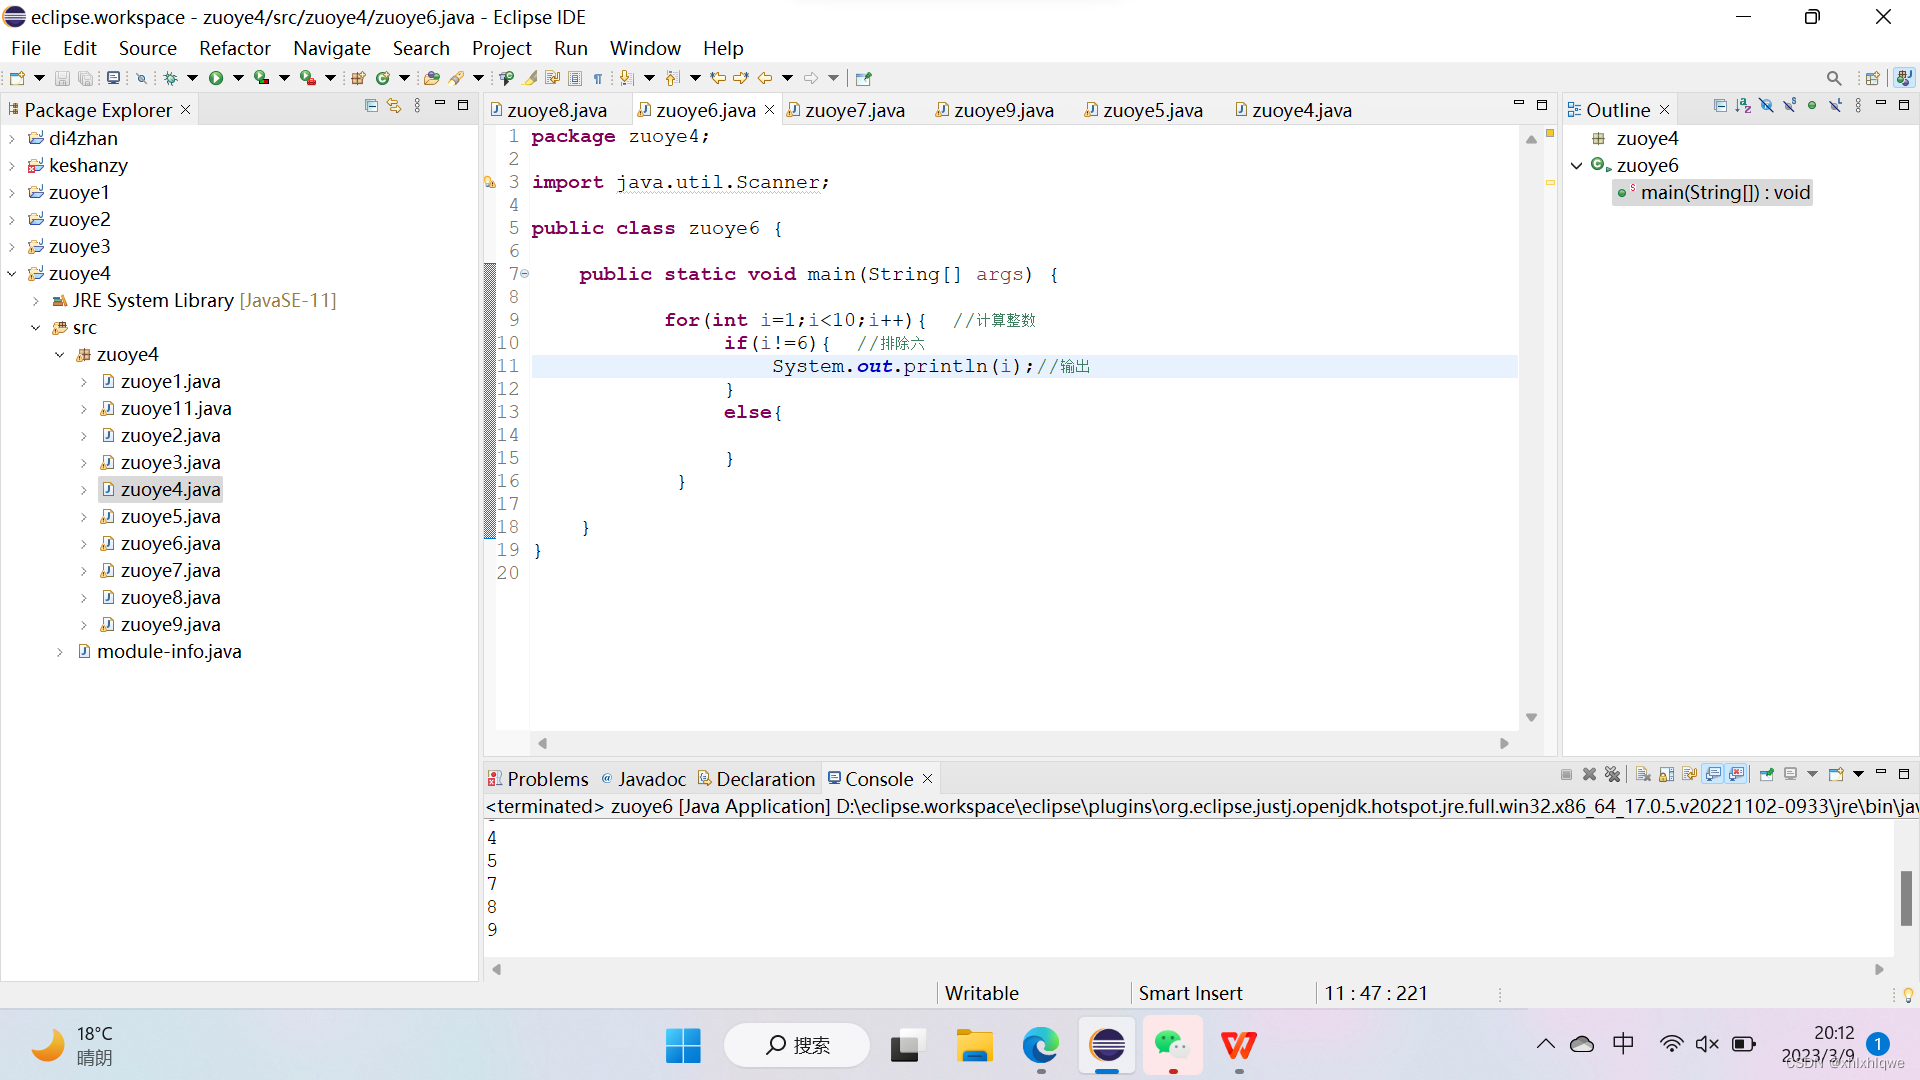The width and height of the screenshot is (1920, 1080).
Task: Expand the JRE System Library node
Action: [36, 300]
